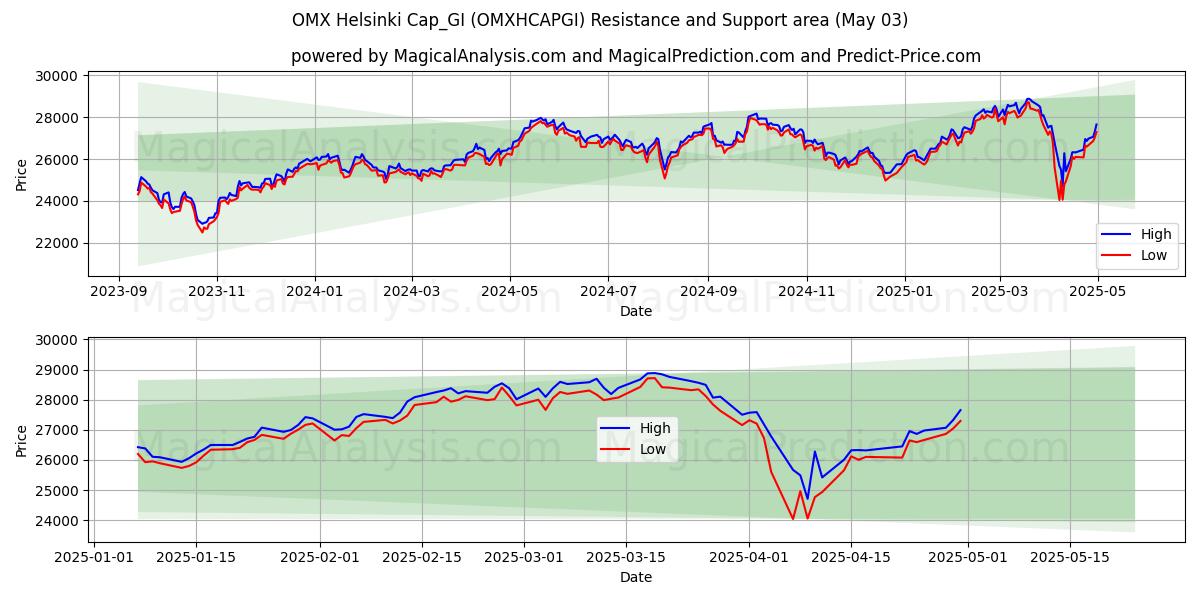Viewport: 1200px width, 600px height.
Task: Click 'Low' in the lower chart legend
Action: 653,449
